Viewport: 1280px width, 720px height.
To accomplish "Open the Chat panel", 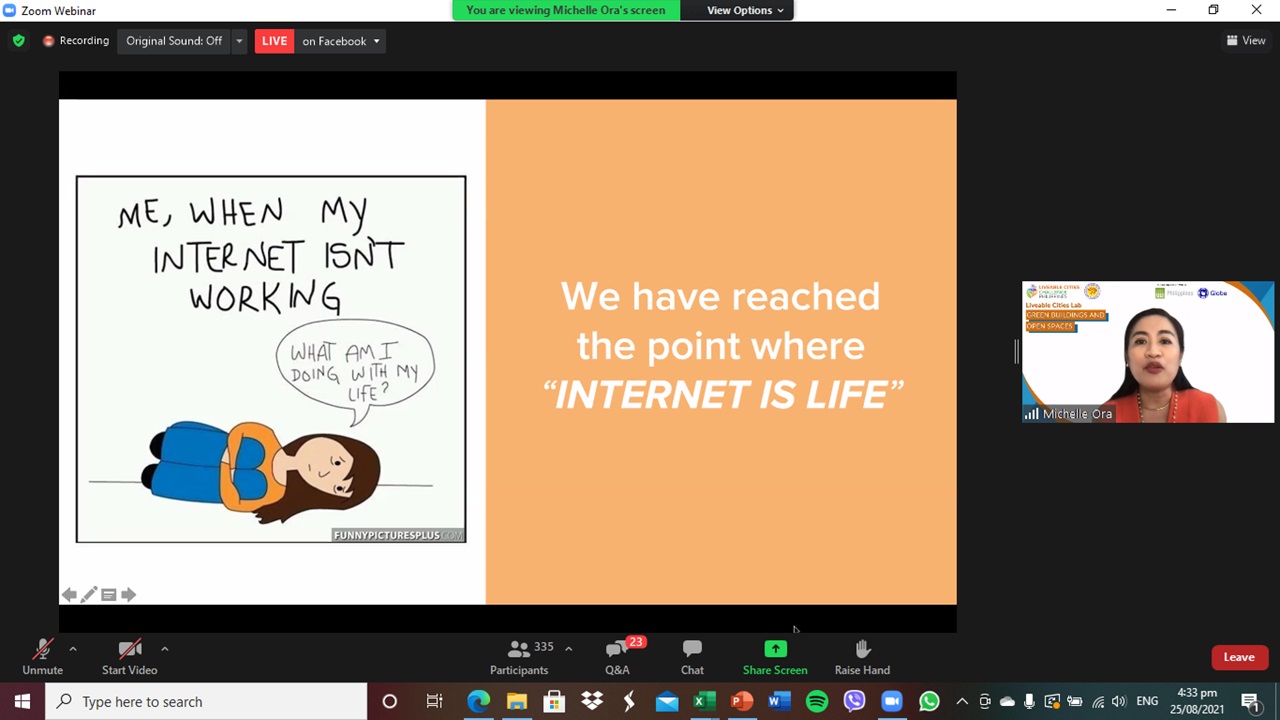I will point(692,656).
